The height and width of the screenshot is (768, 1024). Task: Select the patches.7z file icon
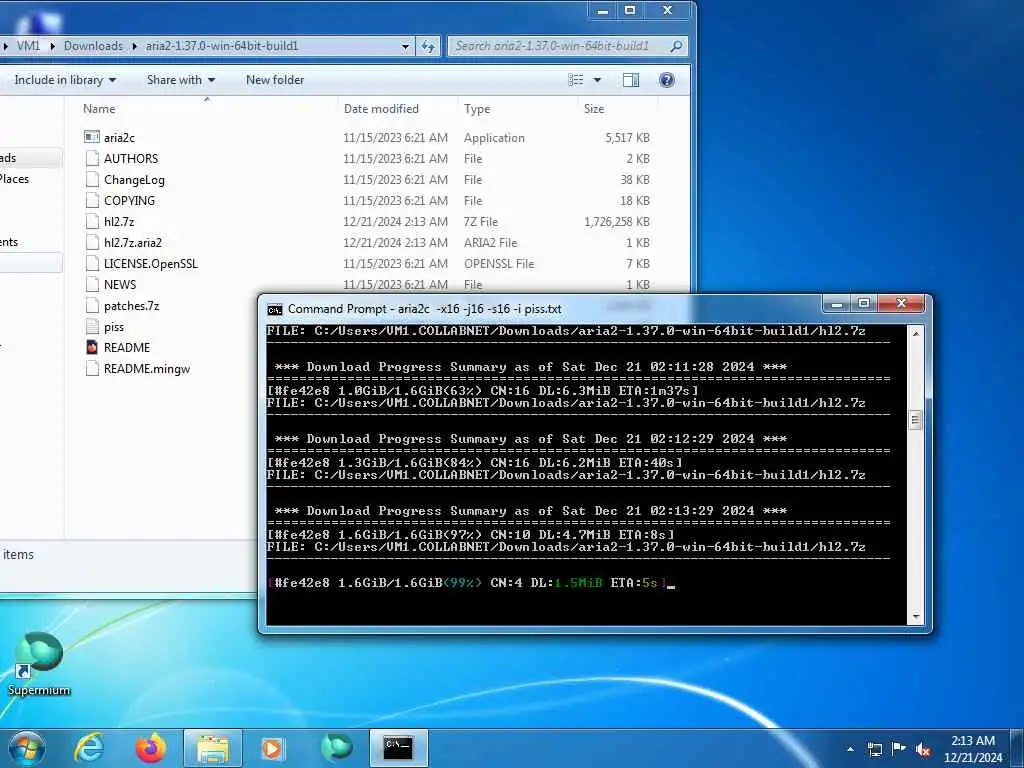click(92, 305)
